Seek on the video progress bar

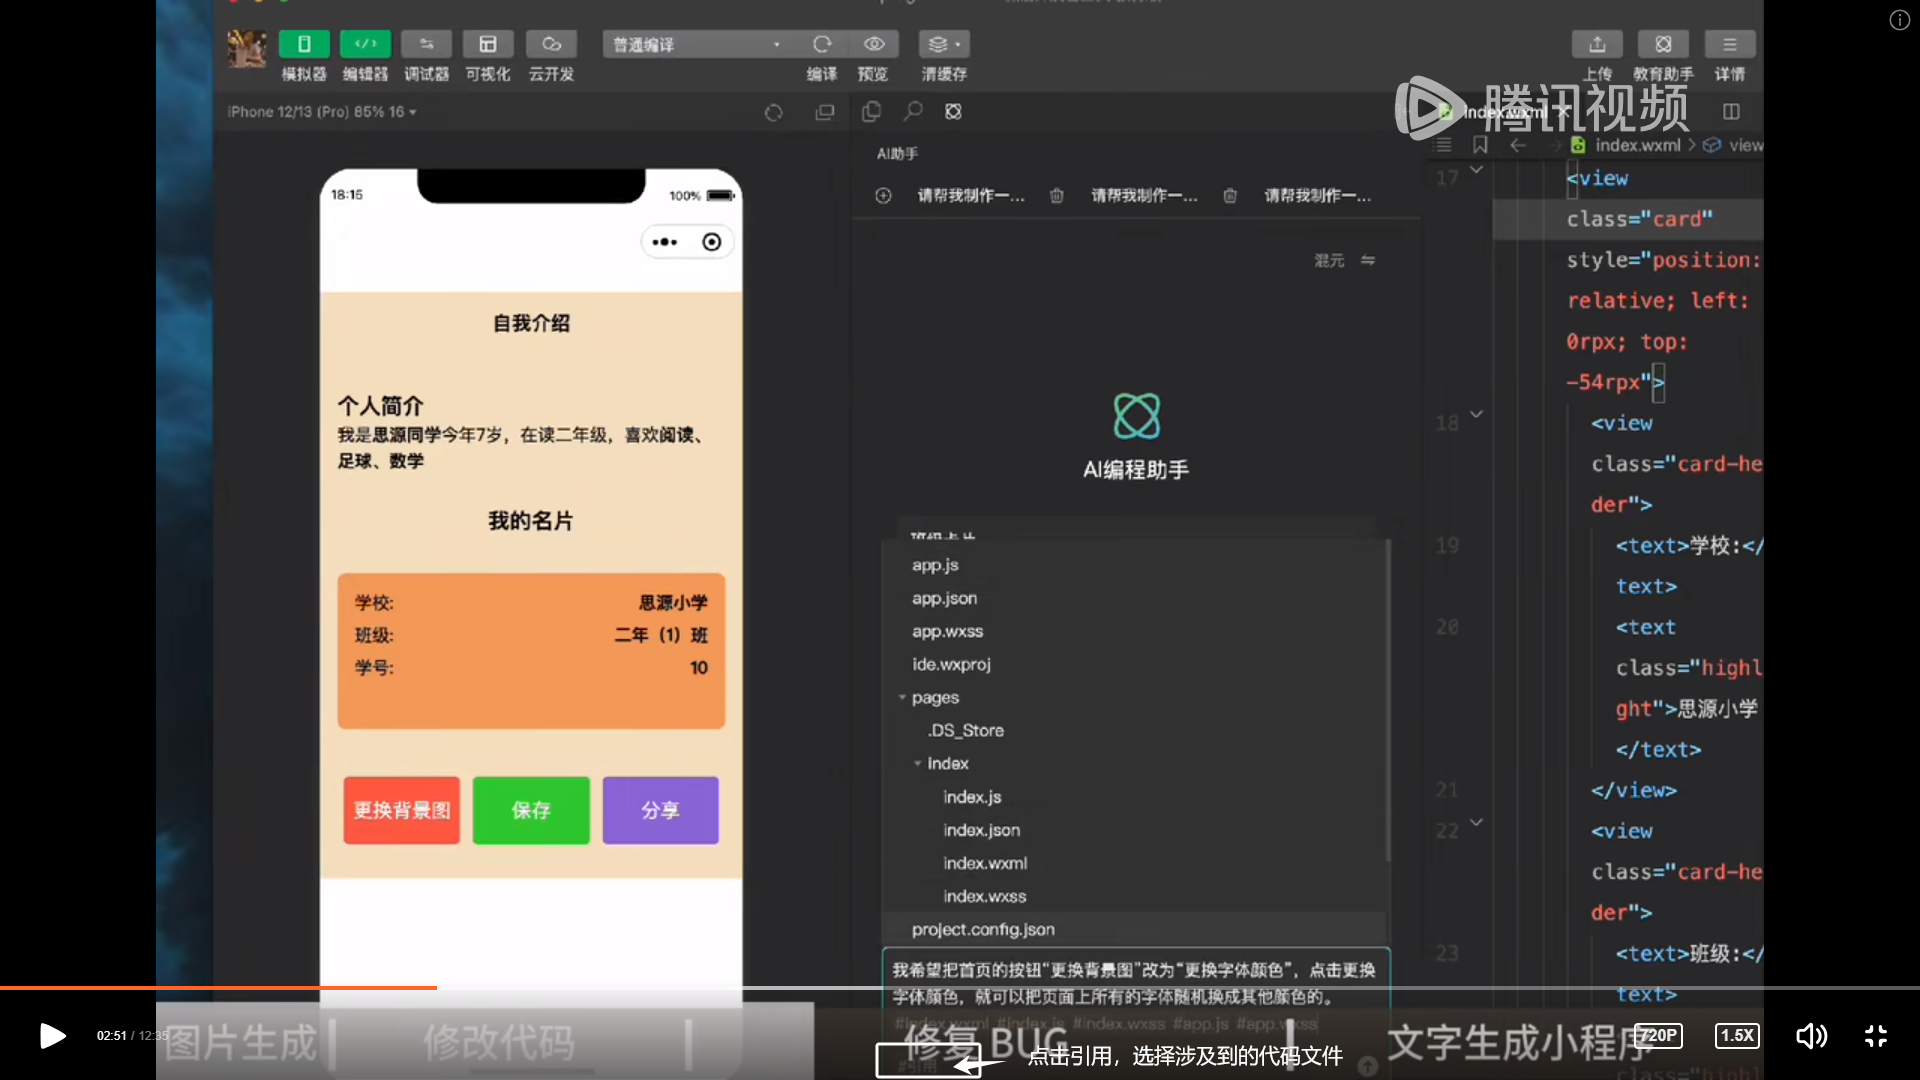(960, 988)
